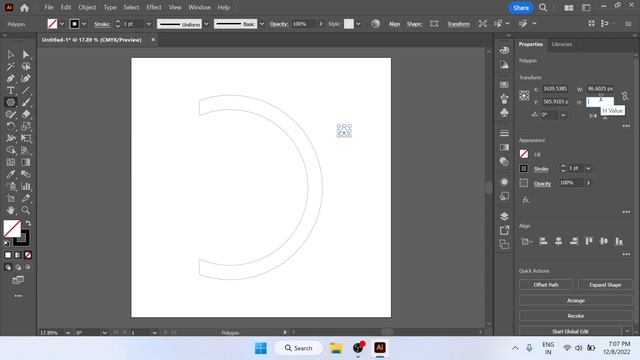The image size is (640, 360).
Task: Open the Uniform width profile dropdown
Action: tap(206, 24)
